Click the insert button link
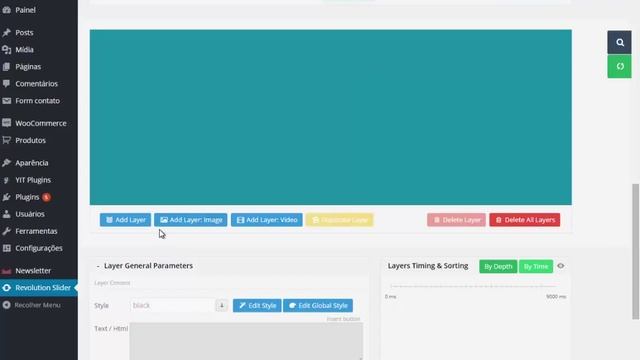Viewport: 640px width, 360px height. click(343, 319)
